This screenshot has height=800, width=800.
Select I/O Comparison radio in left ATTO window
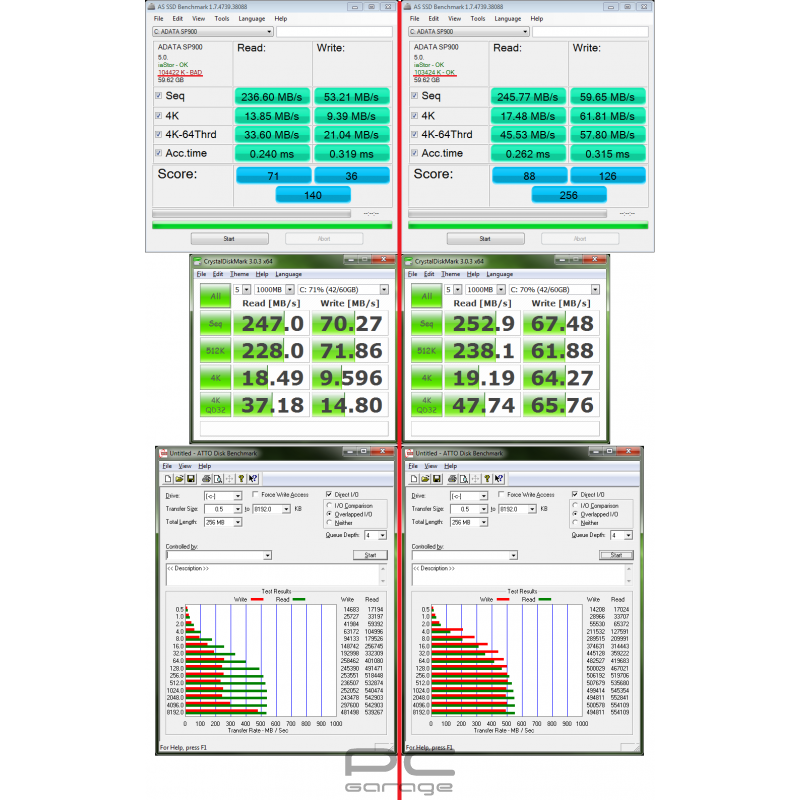[x=329, y=506]
